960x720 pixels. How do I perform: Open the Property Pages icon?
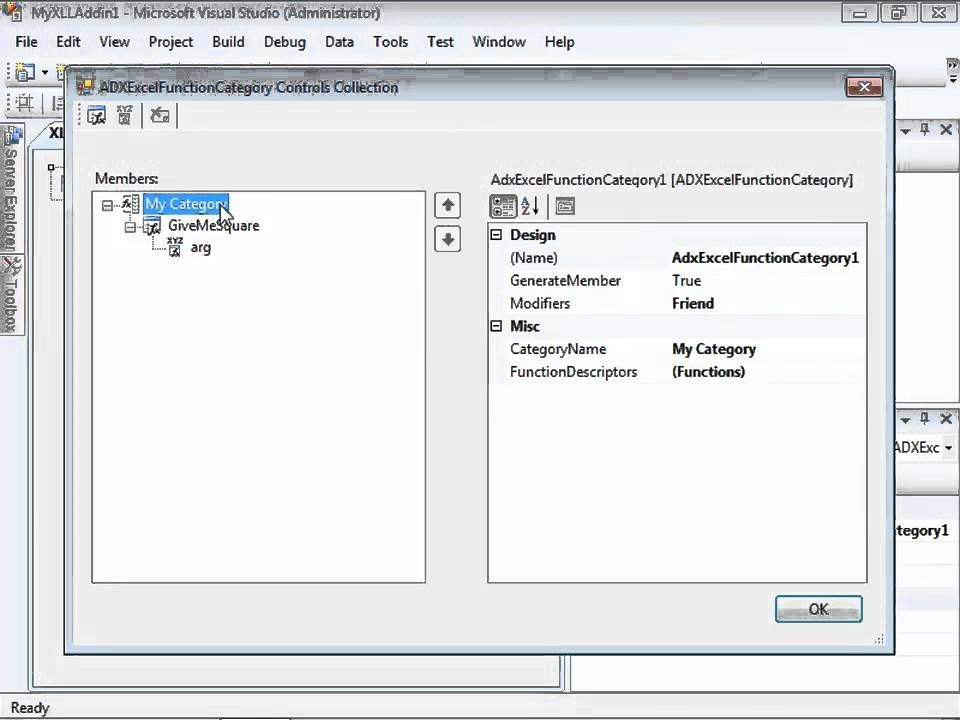(565, 206)
